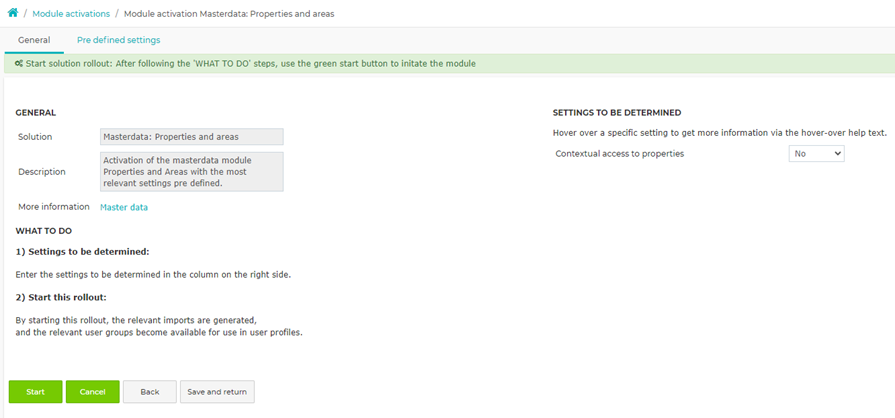Click the 'Enter the settings to be determined' instruction
This screenshot has height=418, width=895.
point(153,275)
